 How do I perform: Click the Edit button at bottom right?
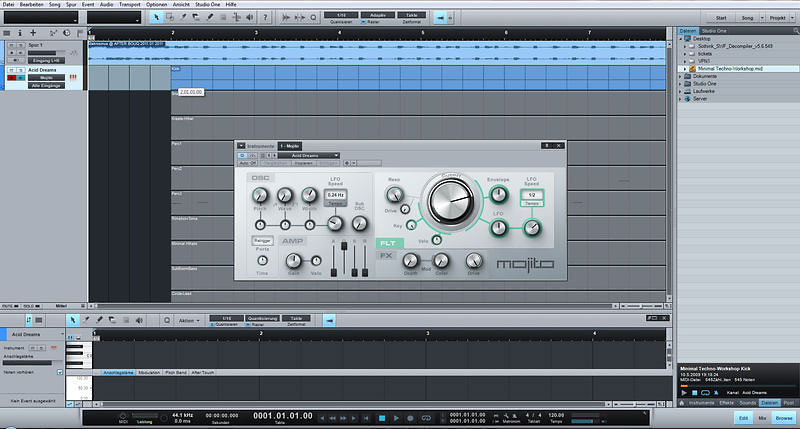pyautogui.click(x=743, y=418)
